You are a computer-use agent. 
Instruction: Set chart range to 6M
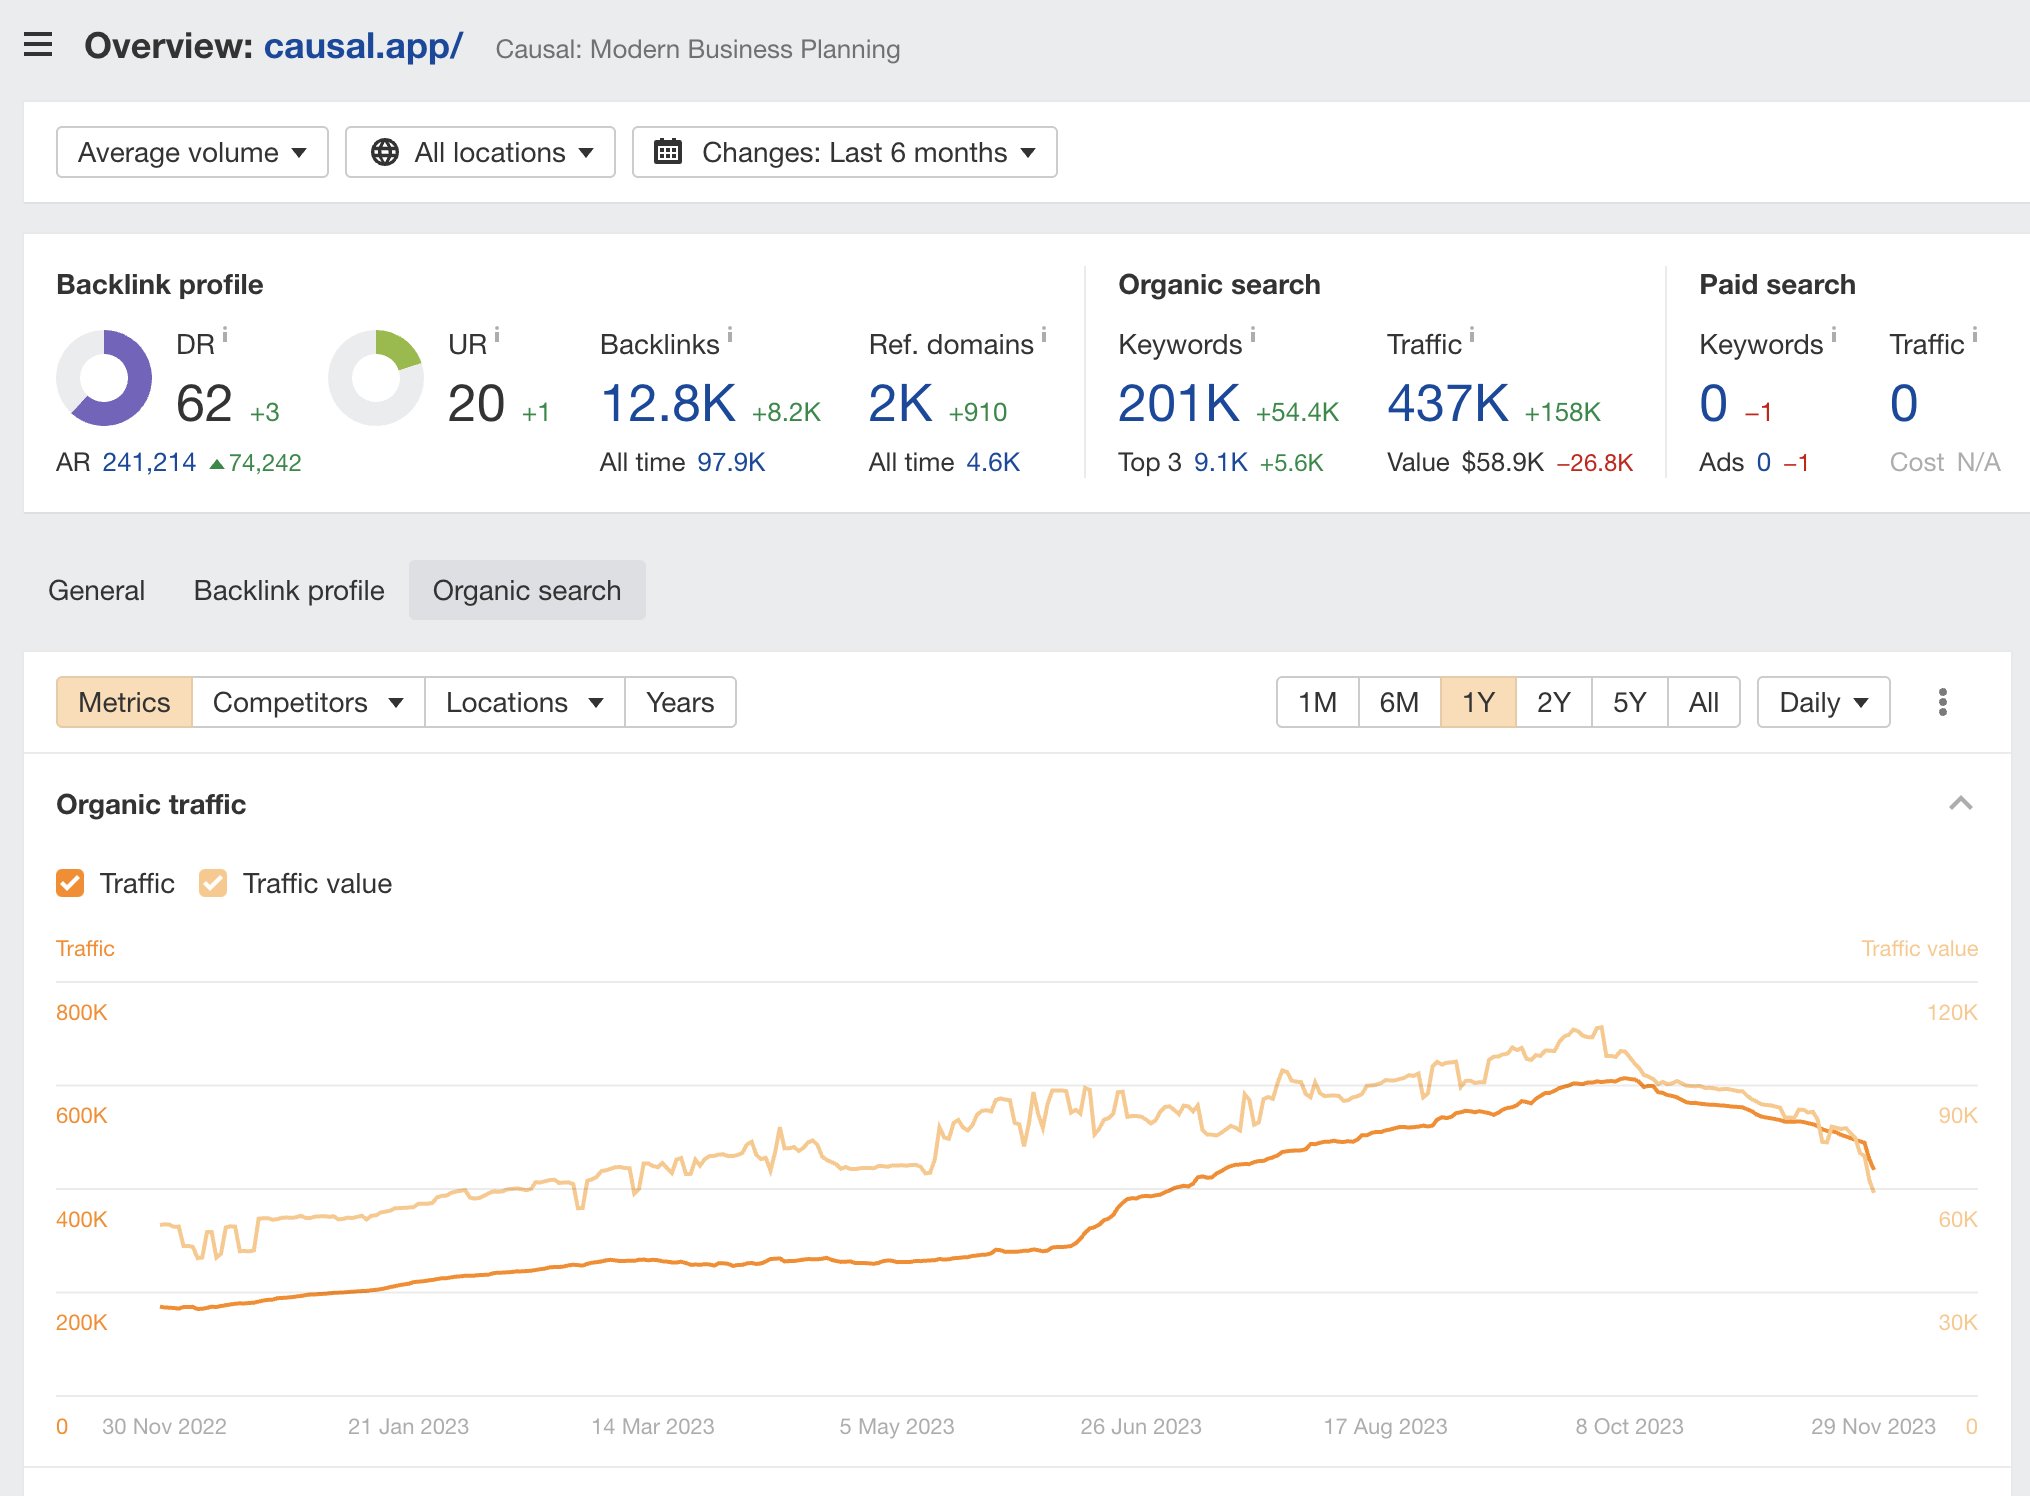(x=1399, y=702)
